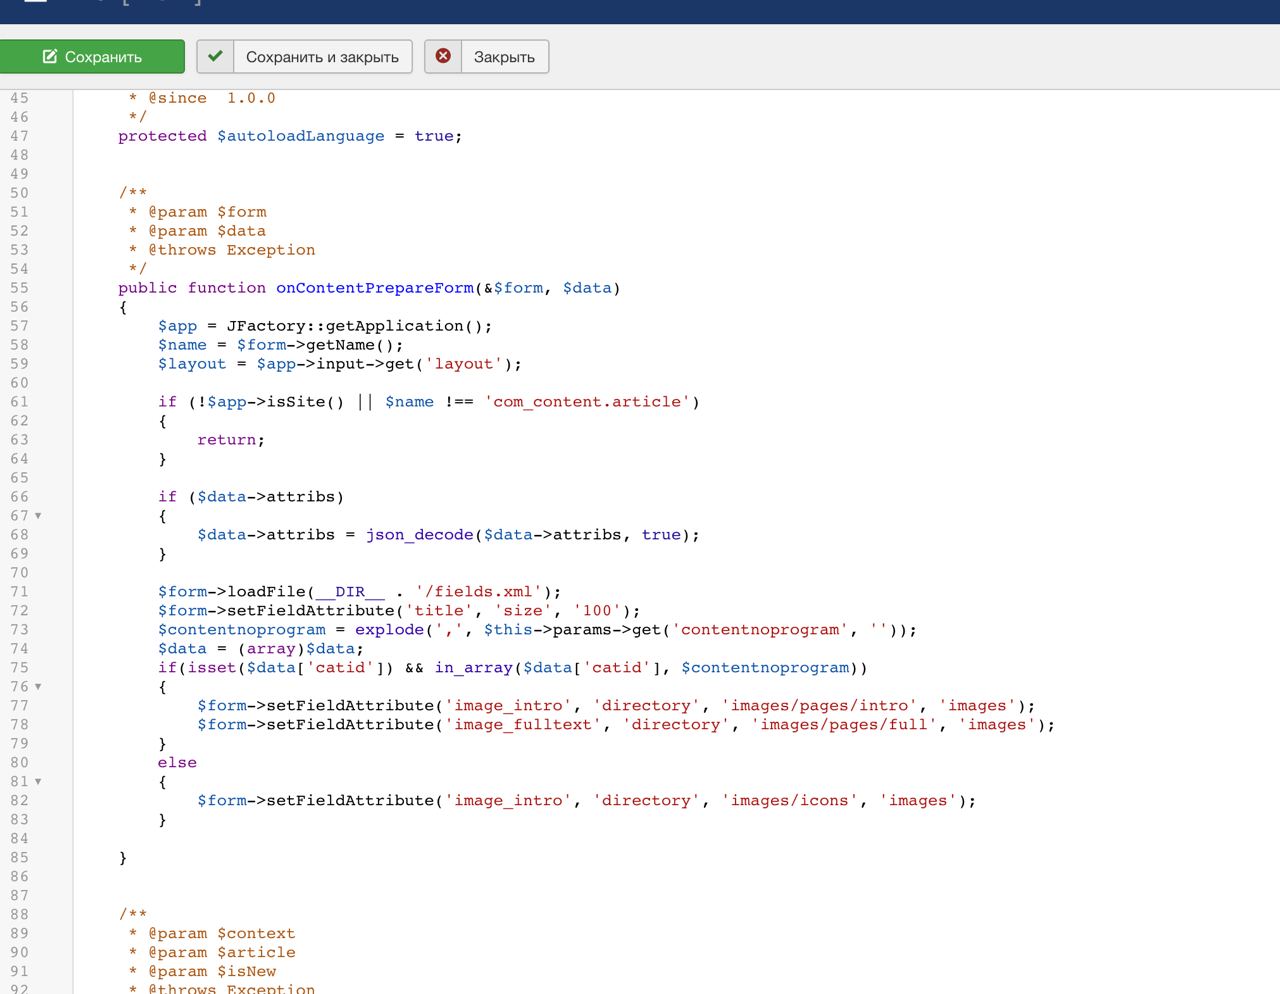This screenshot has width=1280, height=994.
Task: Click the "$data = (array)$data;" line
Action: point(261,649)
